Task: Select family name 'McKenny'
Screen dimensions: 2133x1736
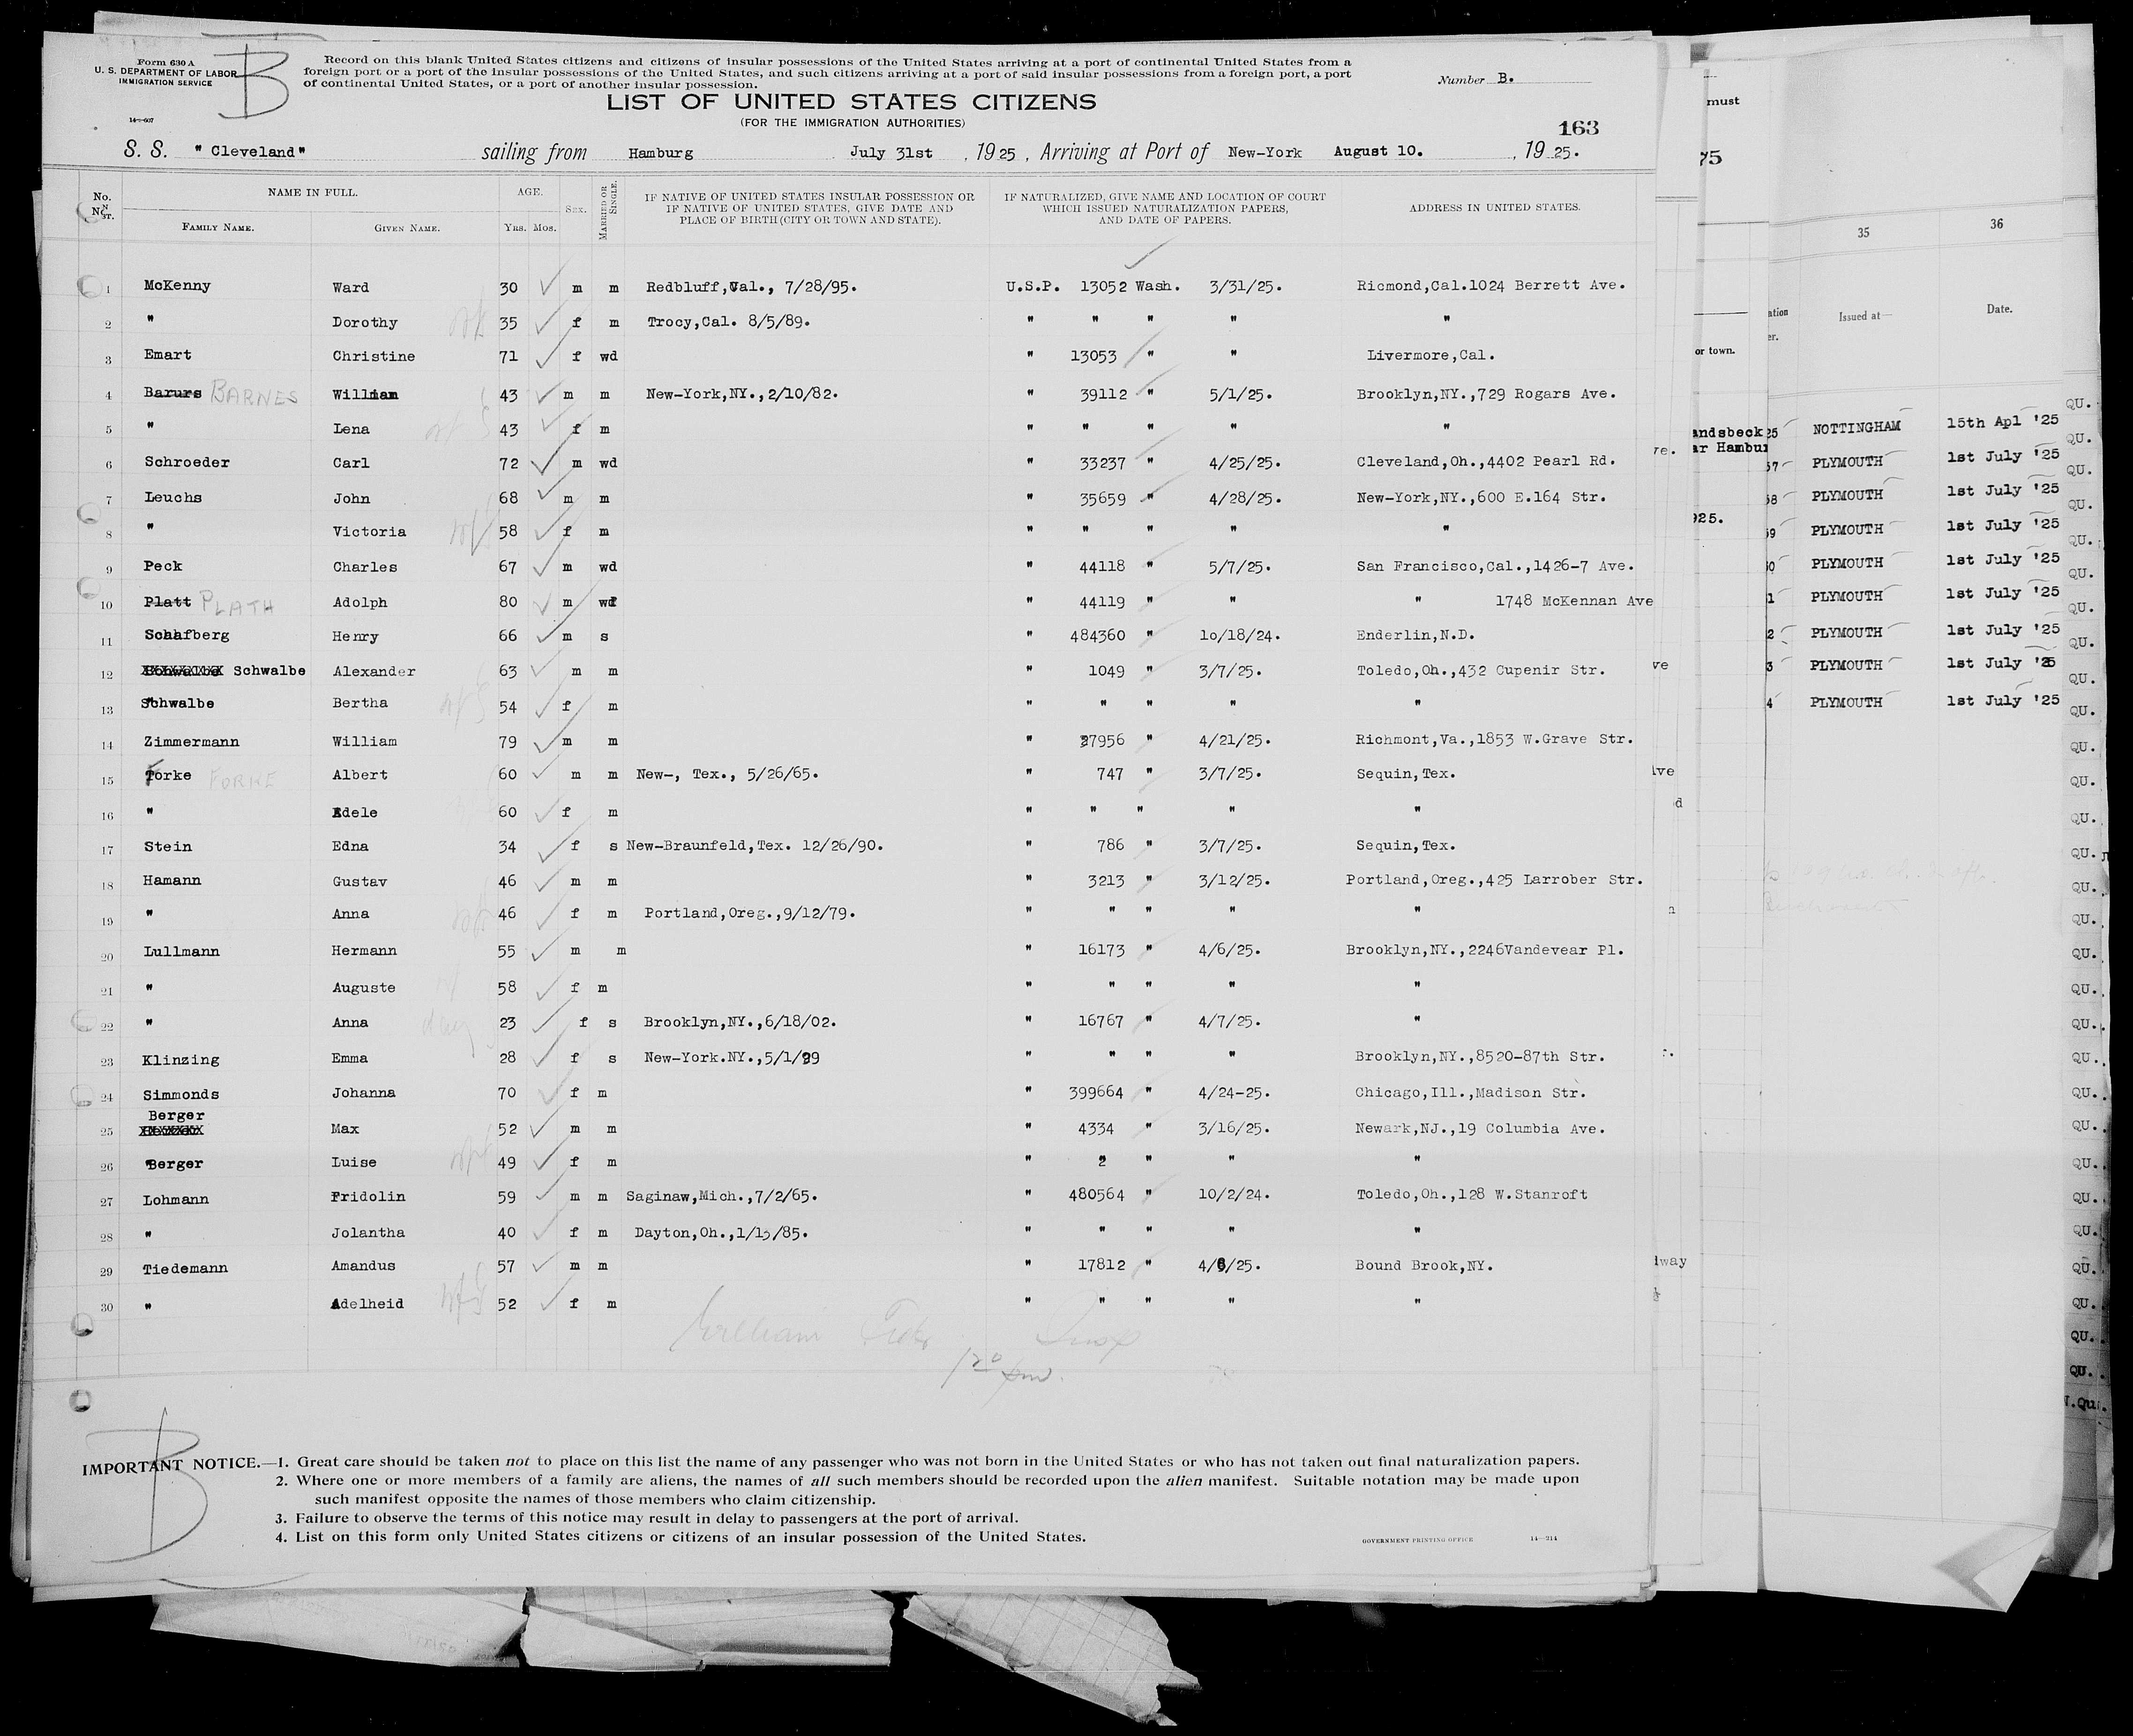Action: click(x=178, y=285)
